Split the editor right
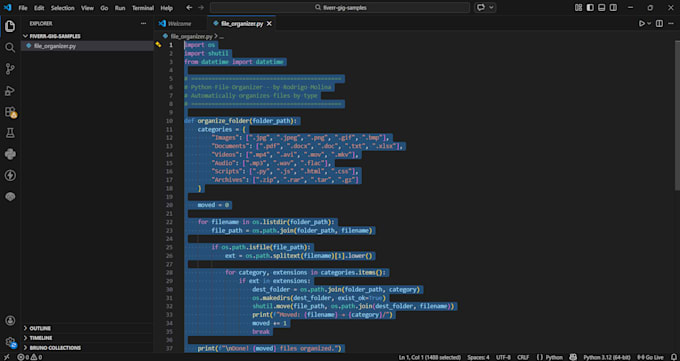 click(x=659, y=23)
